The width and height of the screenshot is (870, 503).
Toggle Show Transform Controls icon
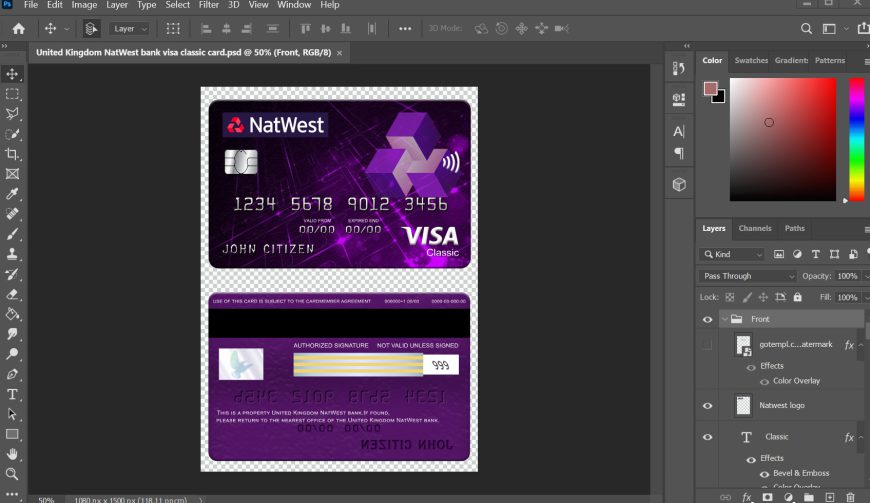[x=173, y=29]
